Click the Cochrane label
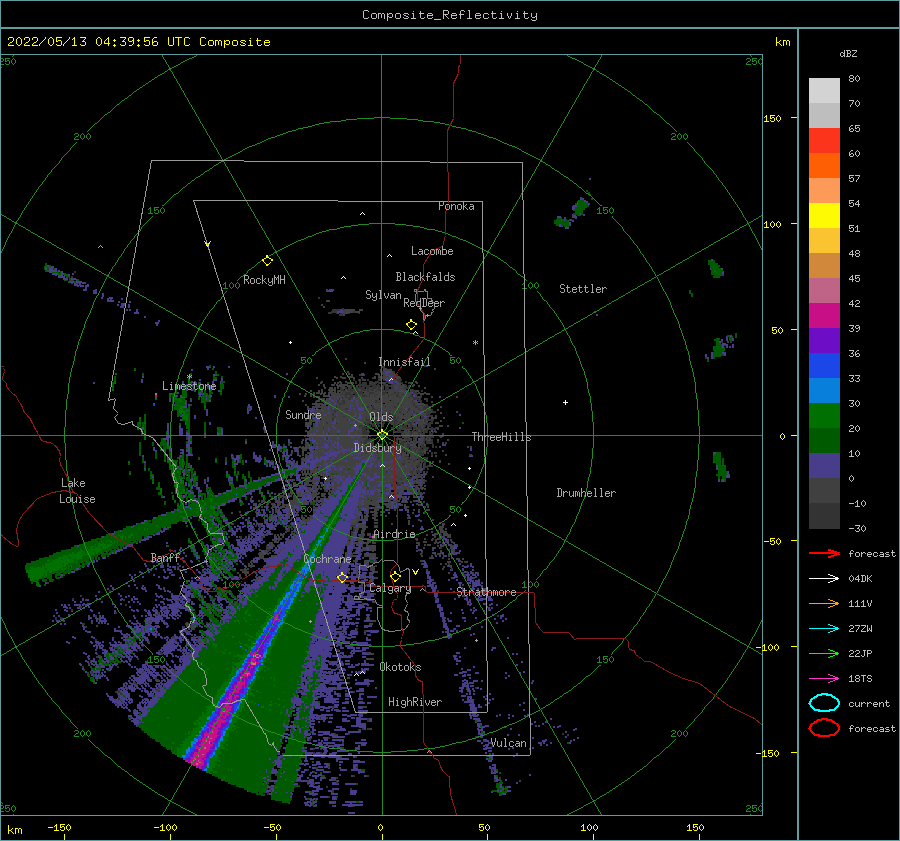 coord(327,559)
